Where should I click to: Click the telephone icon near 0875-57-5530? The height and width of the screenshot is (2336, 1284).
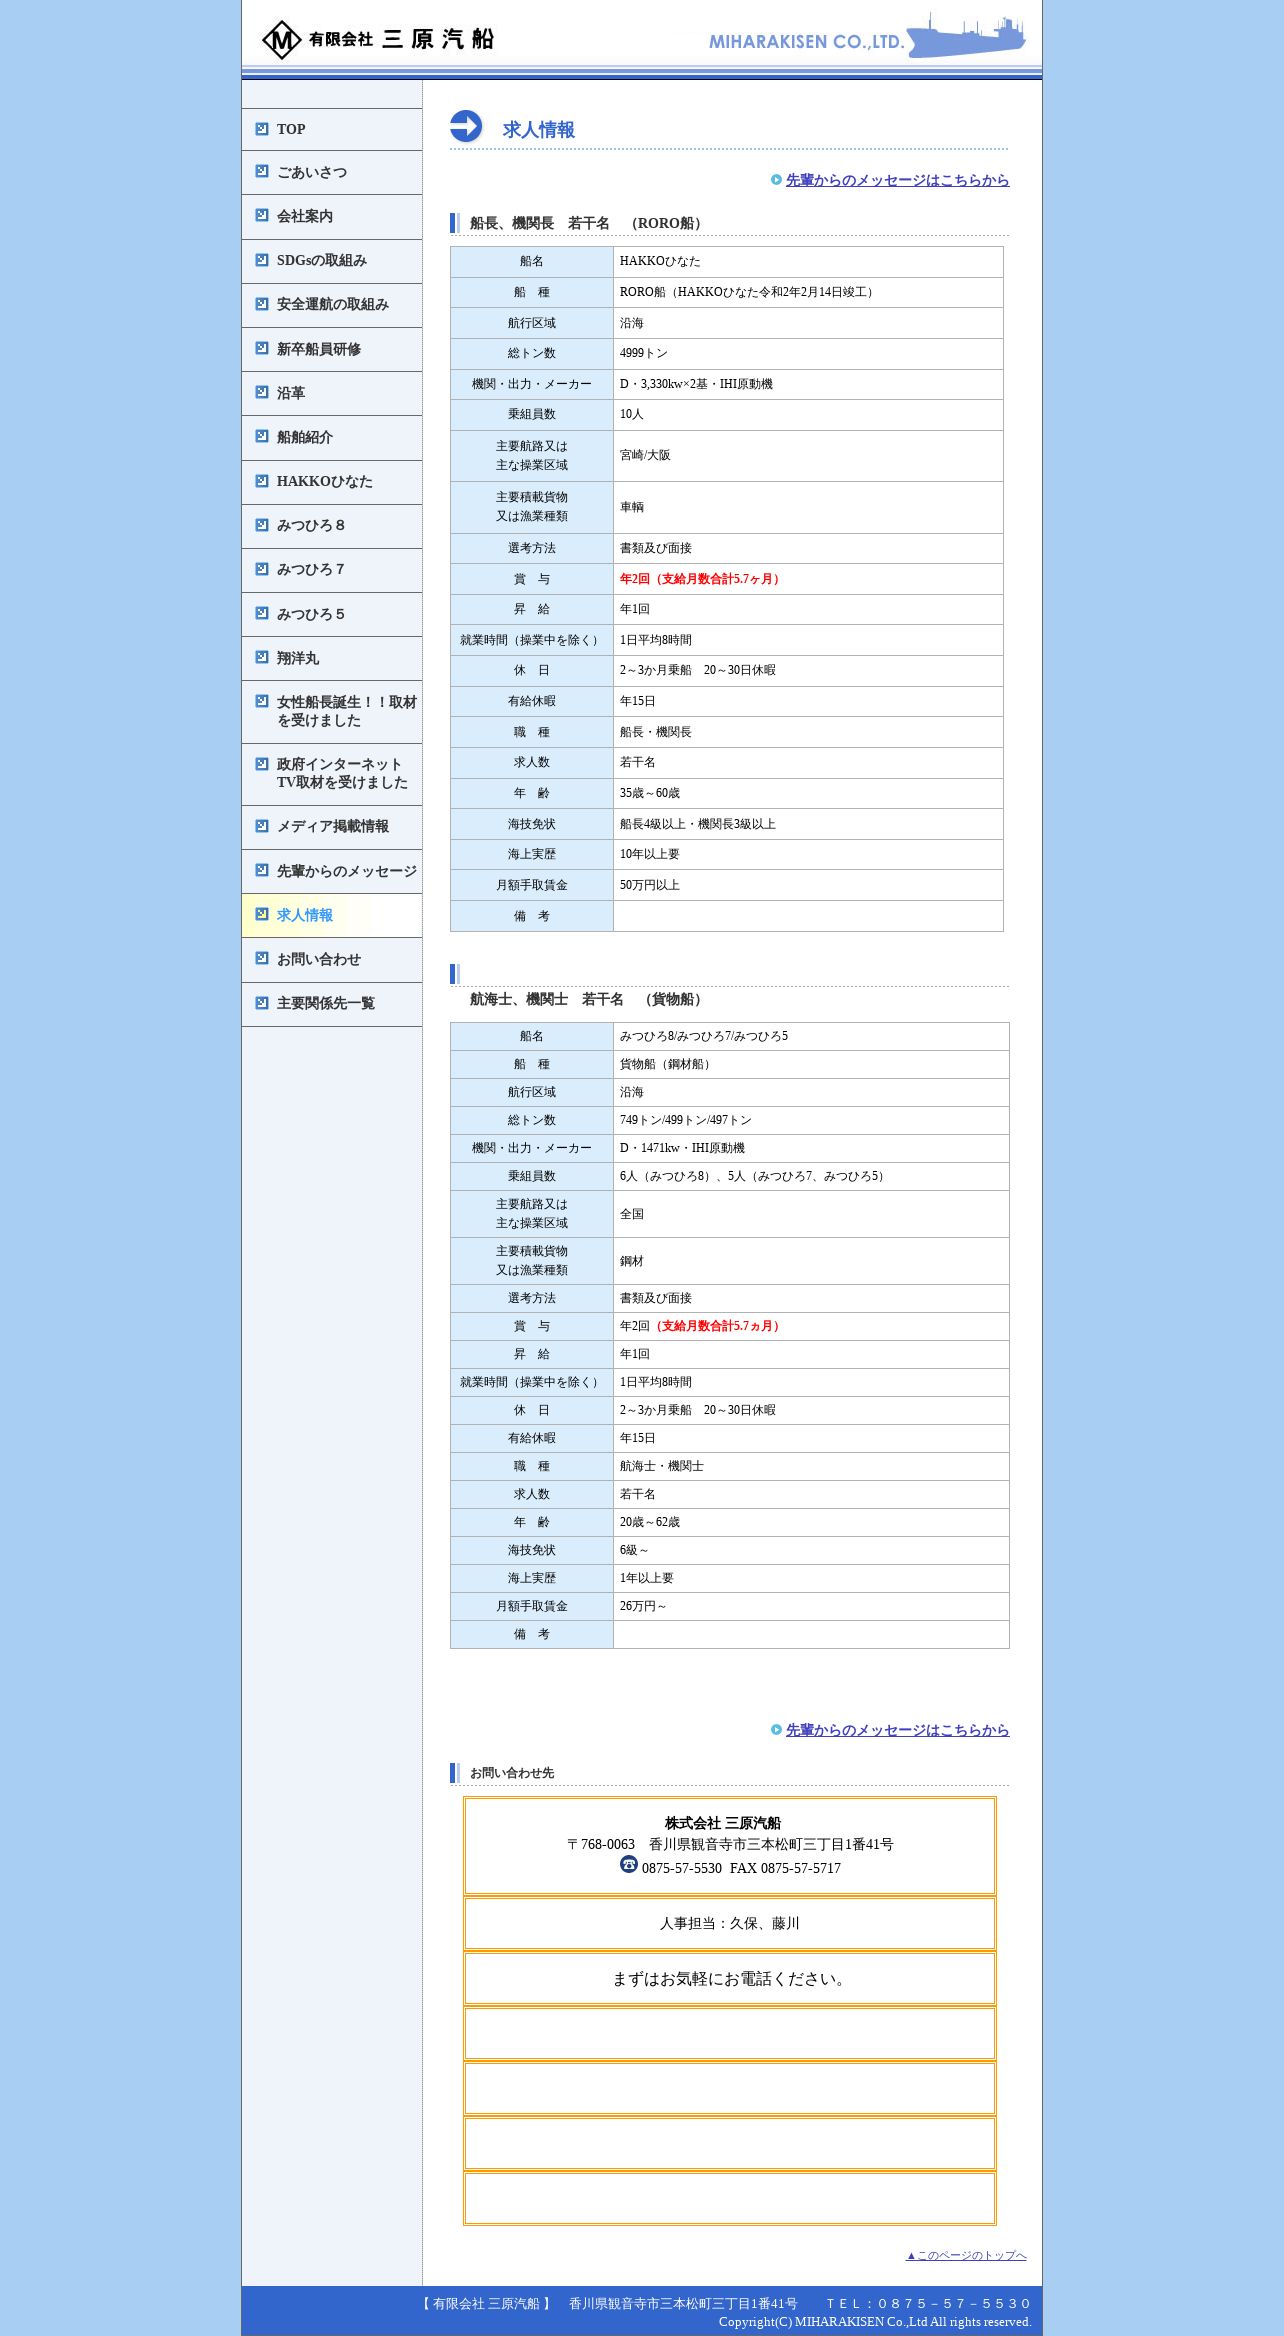(629, 1863)
